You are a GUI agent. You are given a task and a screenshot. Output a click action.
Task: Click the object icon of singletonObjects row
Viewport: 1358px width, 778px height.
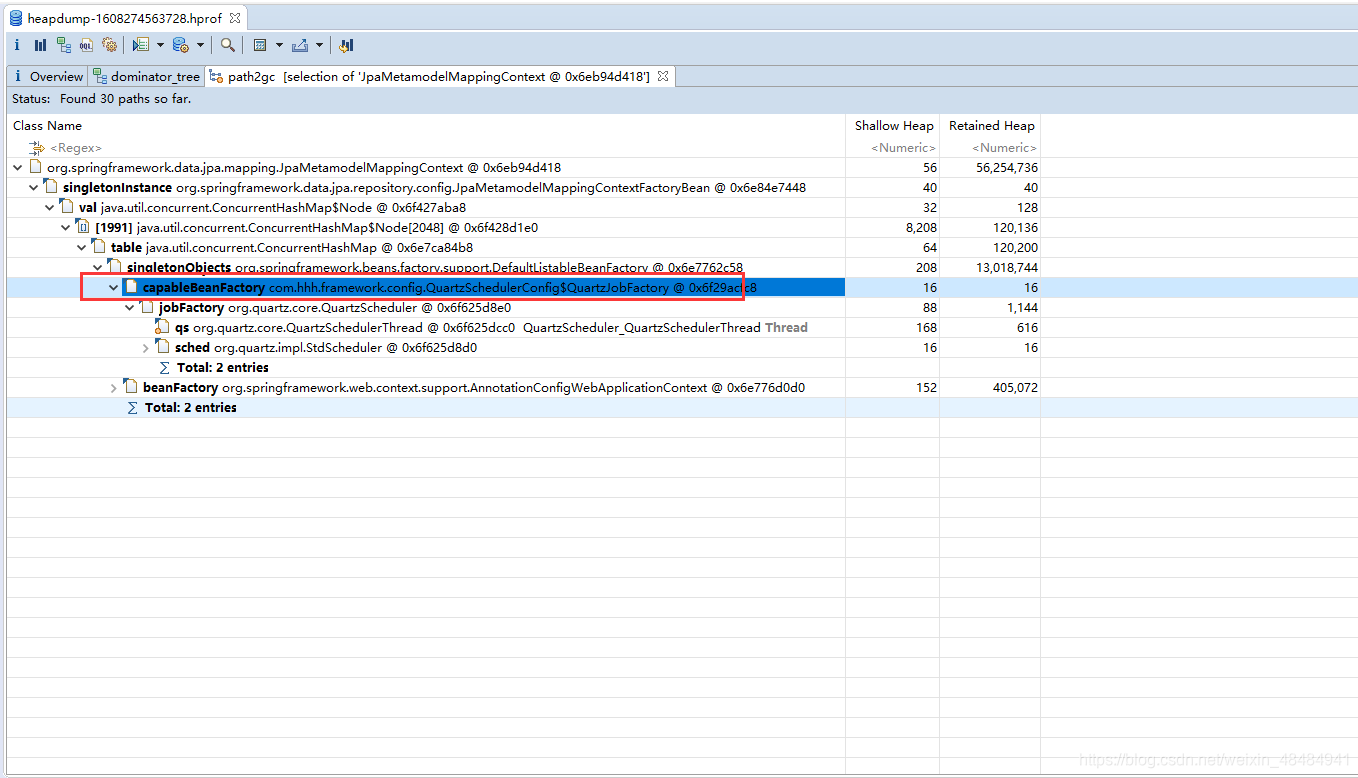(115, 267)
